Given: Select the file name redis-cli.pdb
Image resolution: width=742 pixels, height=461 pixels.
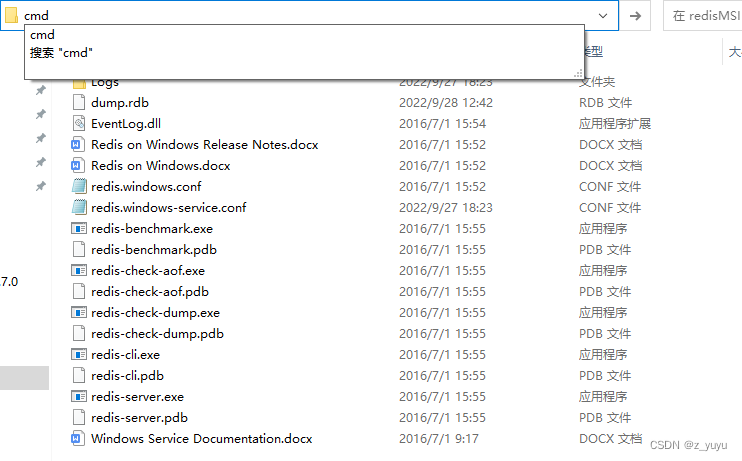Looking at the screenshot, I should pos(127,376).
